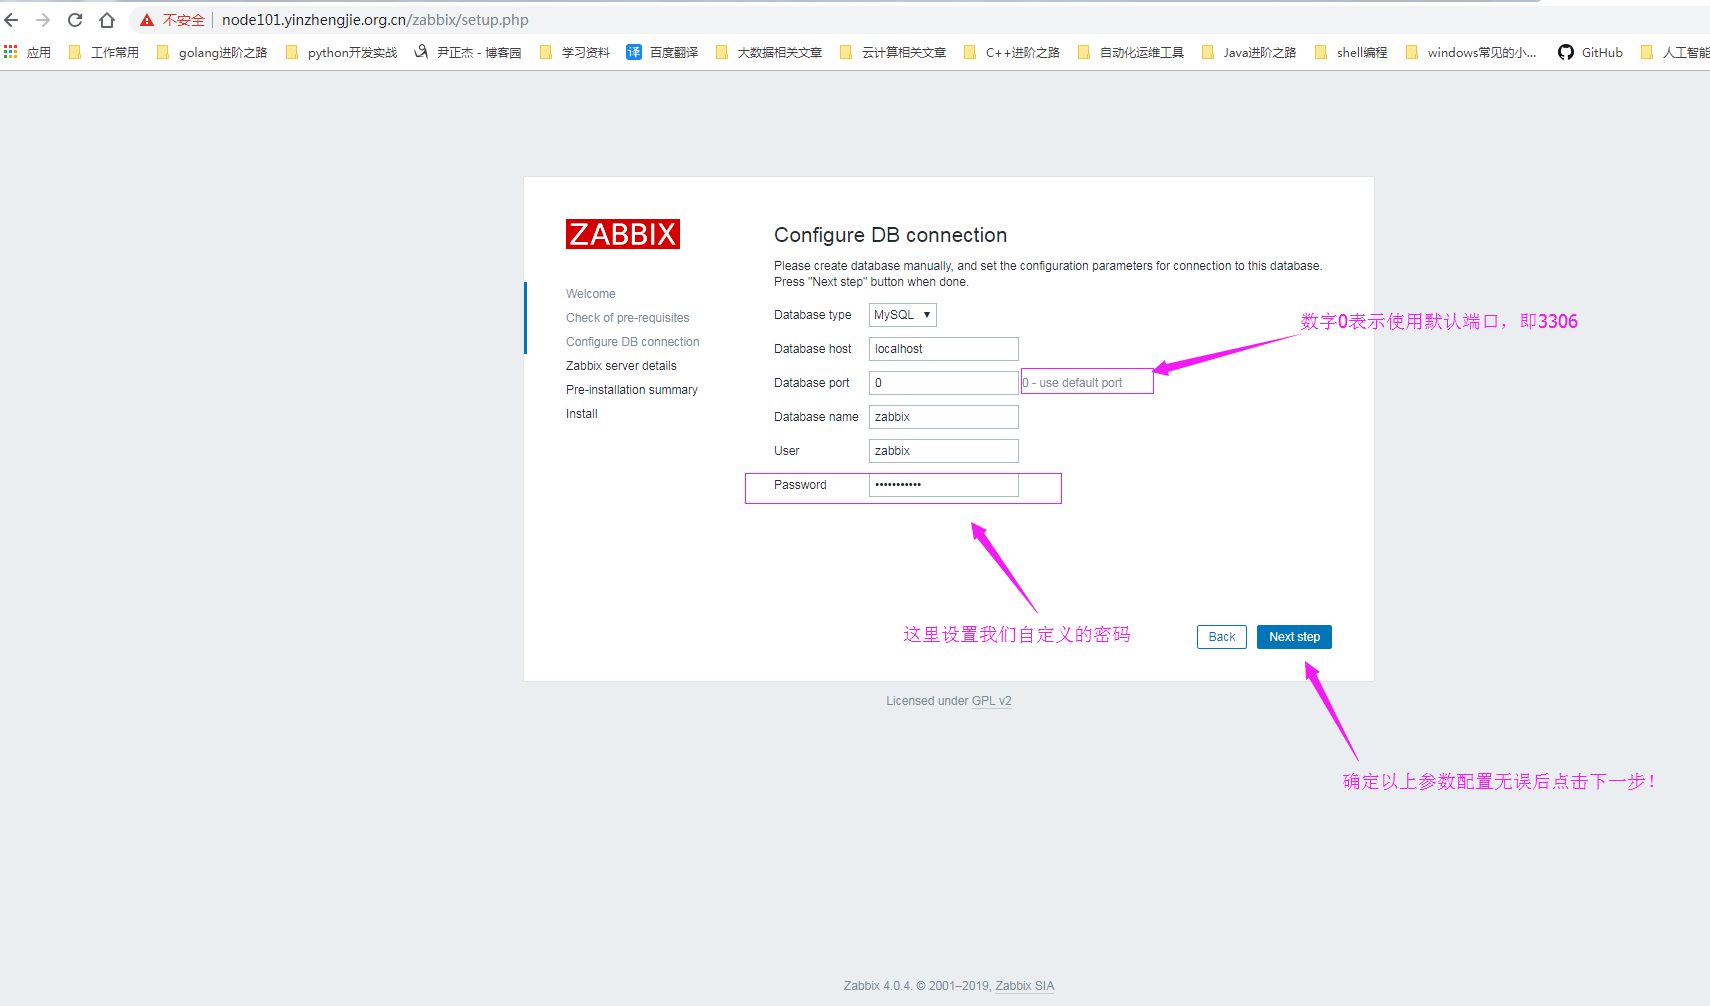
Task: Open the golang进阶之路 bookmark folder
Action: [x=212, y=52]
